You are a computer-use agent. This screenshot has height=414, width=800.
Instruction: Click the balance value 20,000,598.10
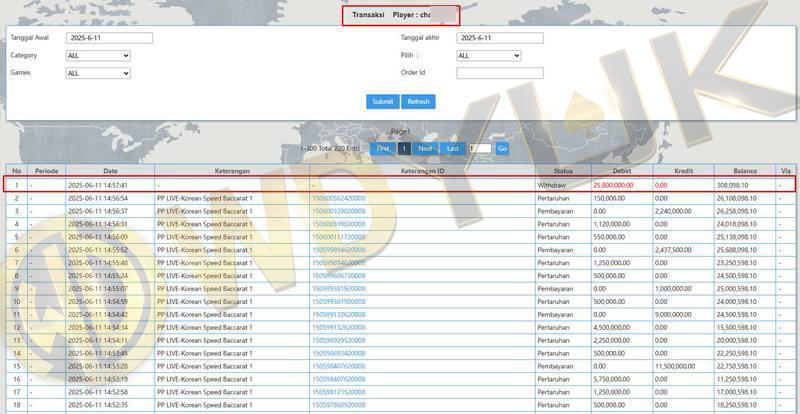click(x=737, y=340)
